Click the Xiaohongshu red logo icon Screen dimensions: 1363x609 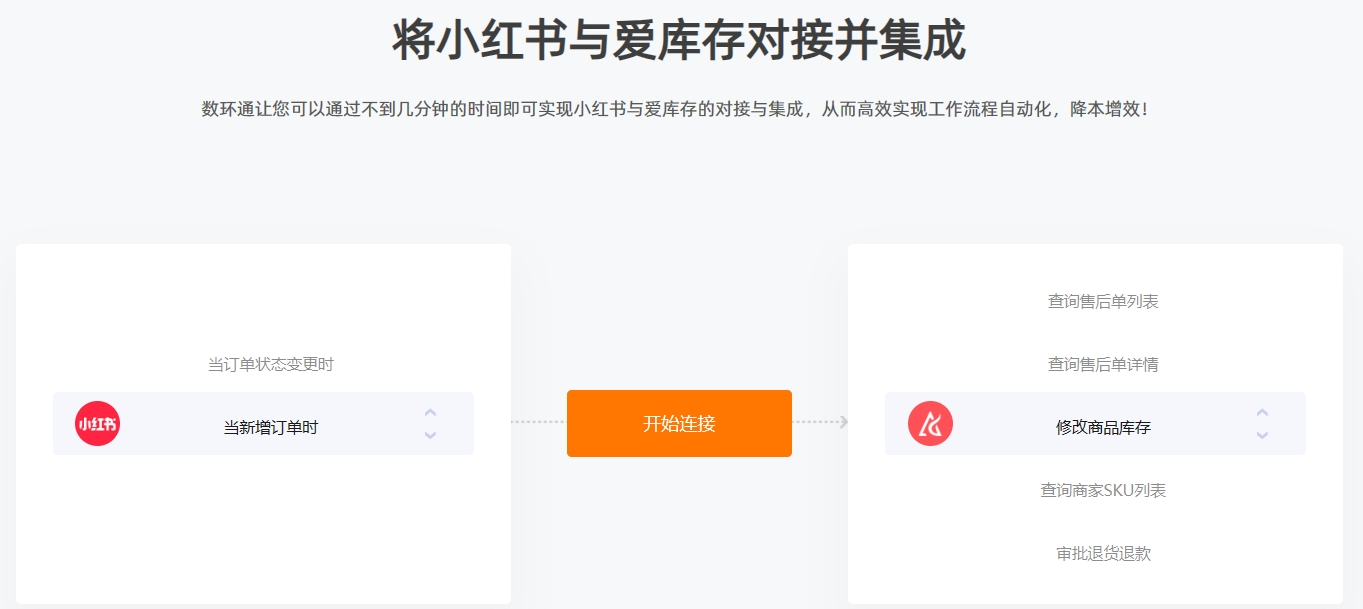tap(97, 423)
